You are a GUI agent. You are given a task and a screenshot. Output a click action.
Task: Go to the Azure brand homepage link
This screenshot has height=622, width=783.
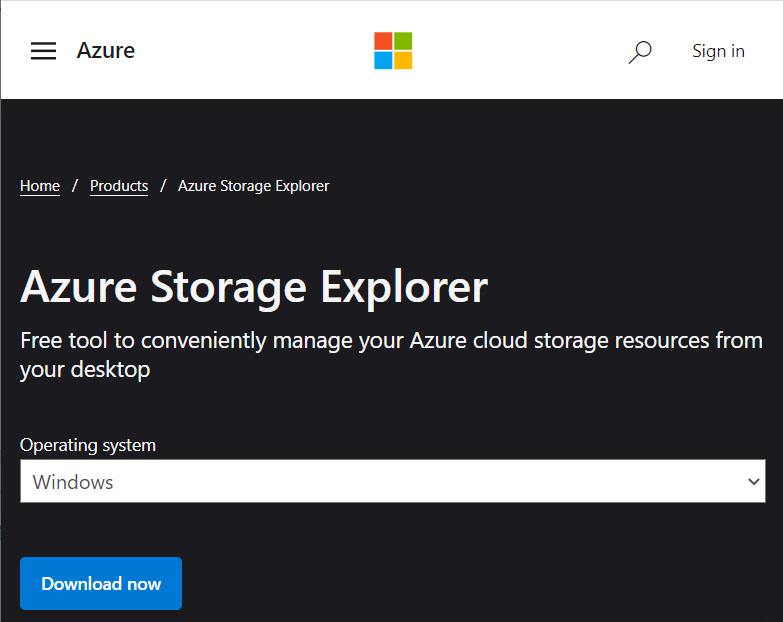[x=106, y=50]
